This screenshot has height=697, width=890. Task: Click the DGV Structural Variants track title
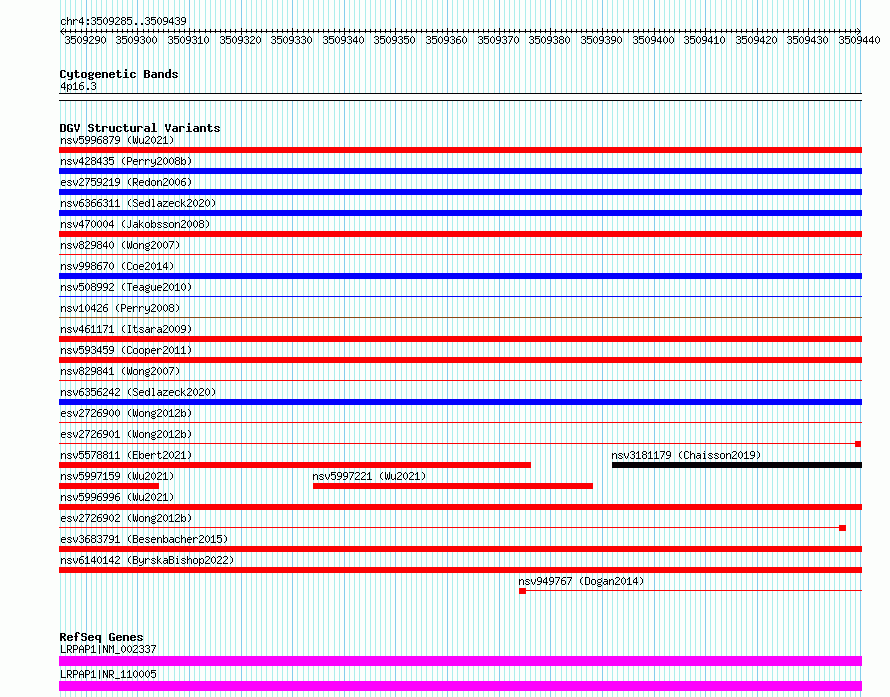140,128
